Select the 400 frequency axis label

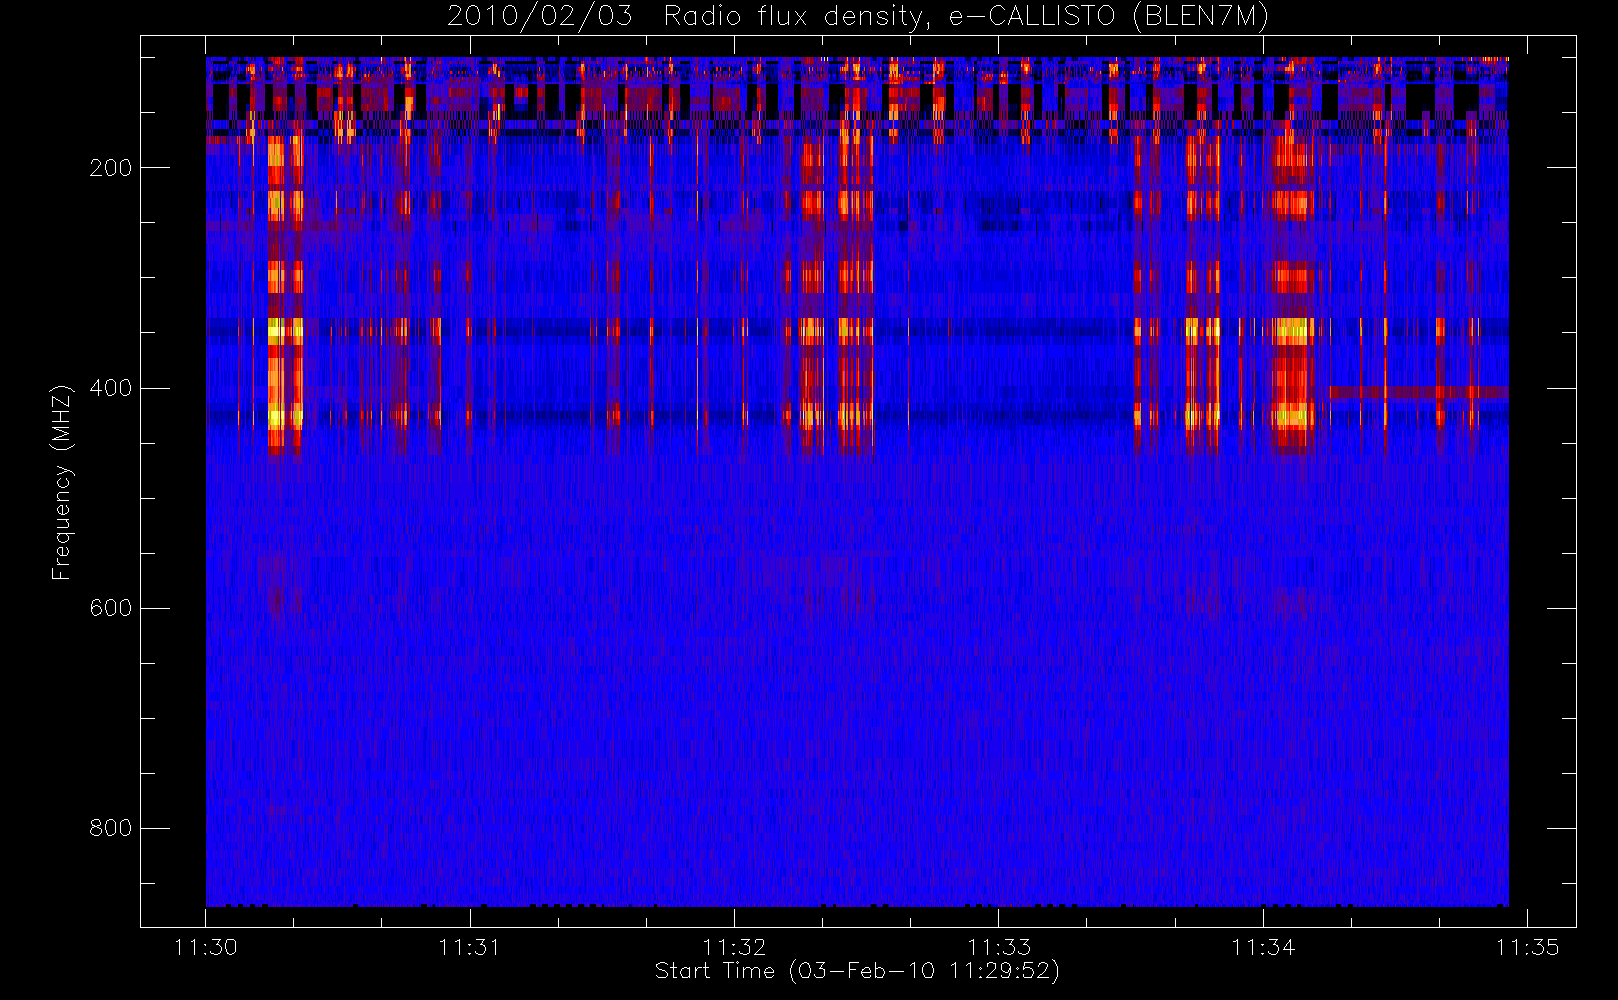click(110, 388)
